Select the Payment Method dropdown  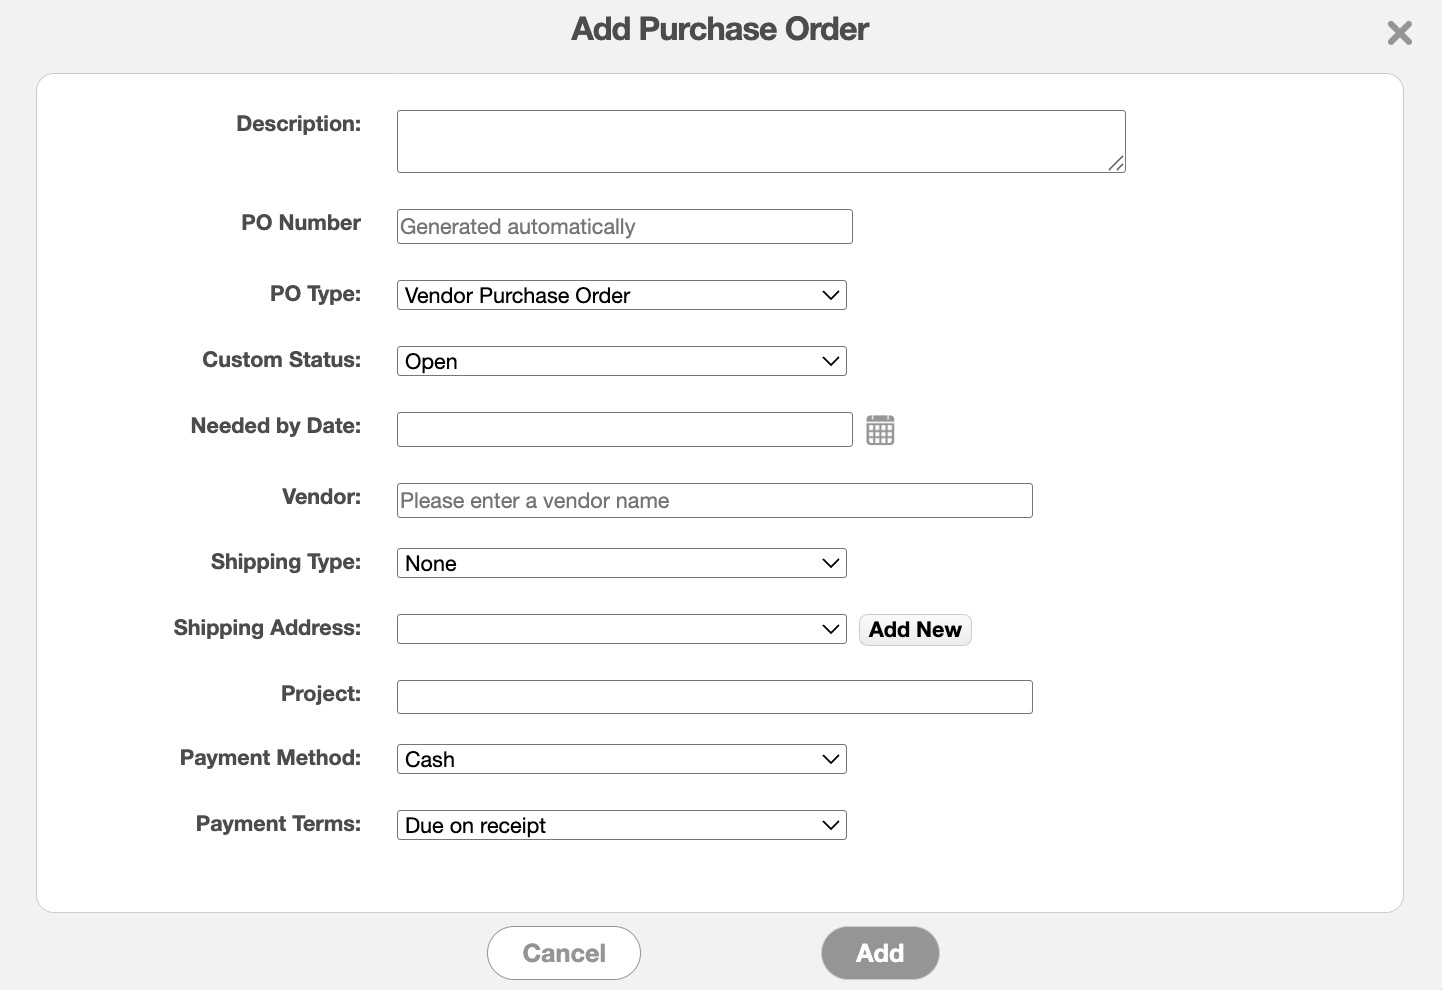621,759
